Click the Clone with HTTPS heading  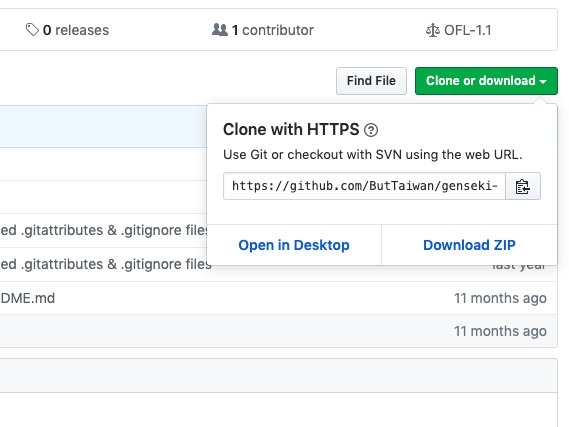(291, 130)
